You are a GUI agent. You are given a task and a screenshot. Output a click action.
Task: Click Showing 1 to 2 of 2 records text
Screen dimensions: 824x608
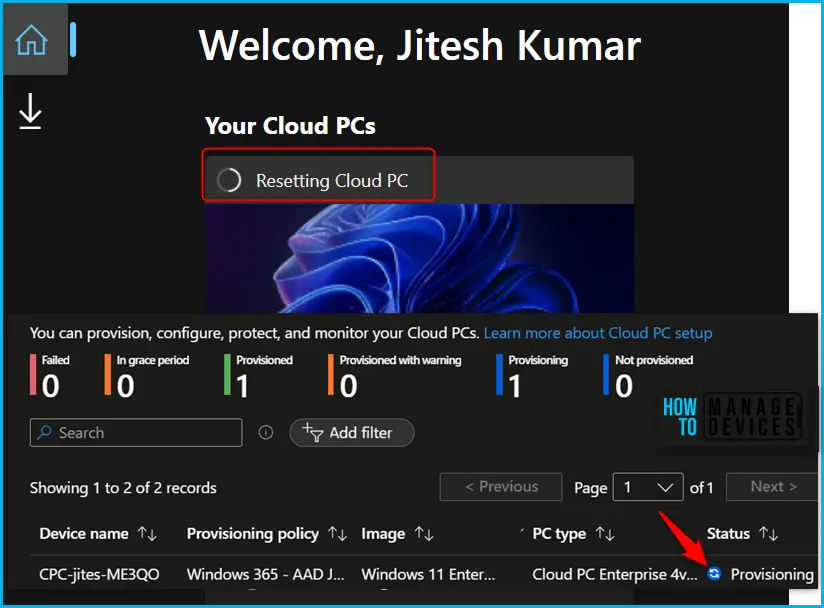[123, 488]
